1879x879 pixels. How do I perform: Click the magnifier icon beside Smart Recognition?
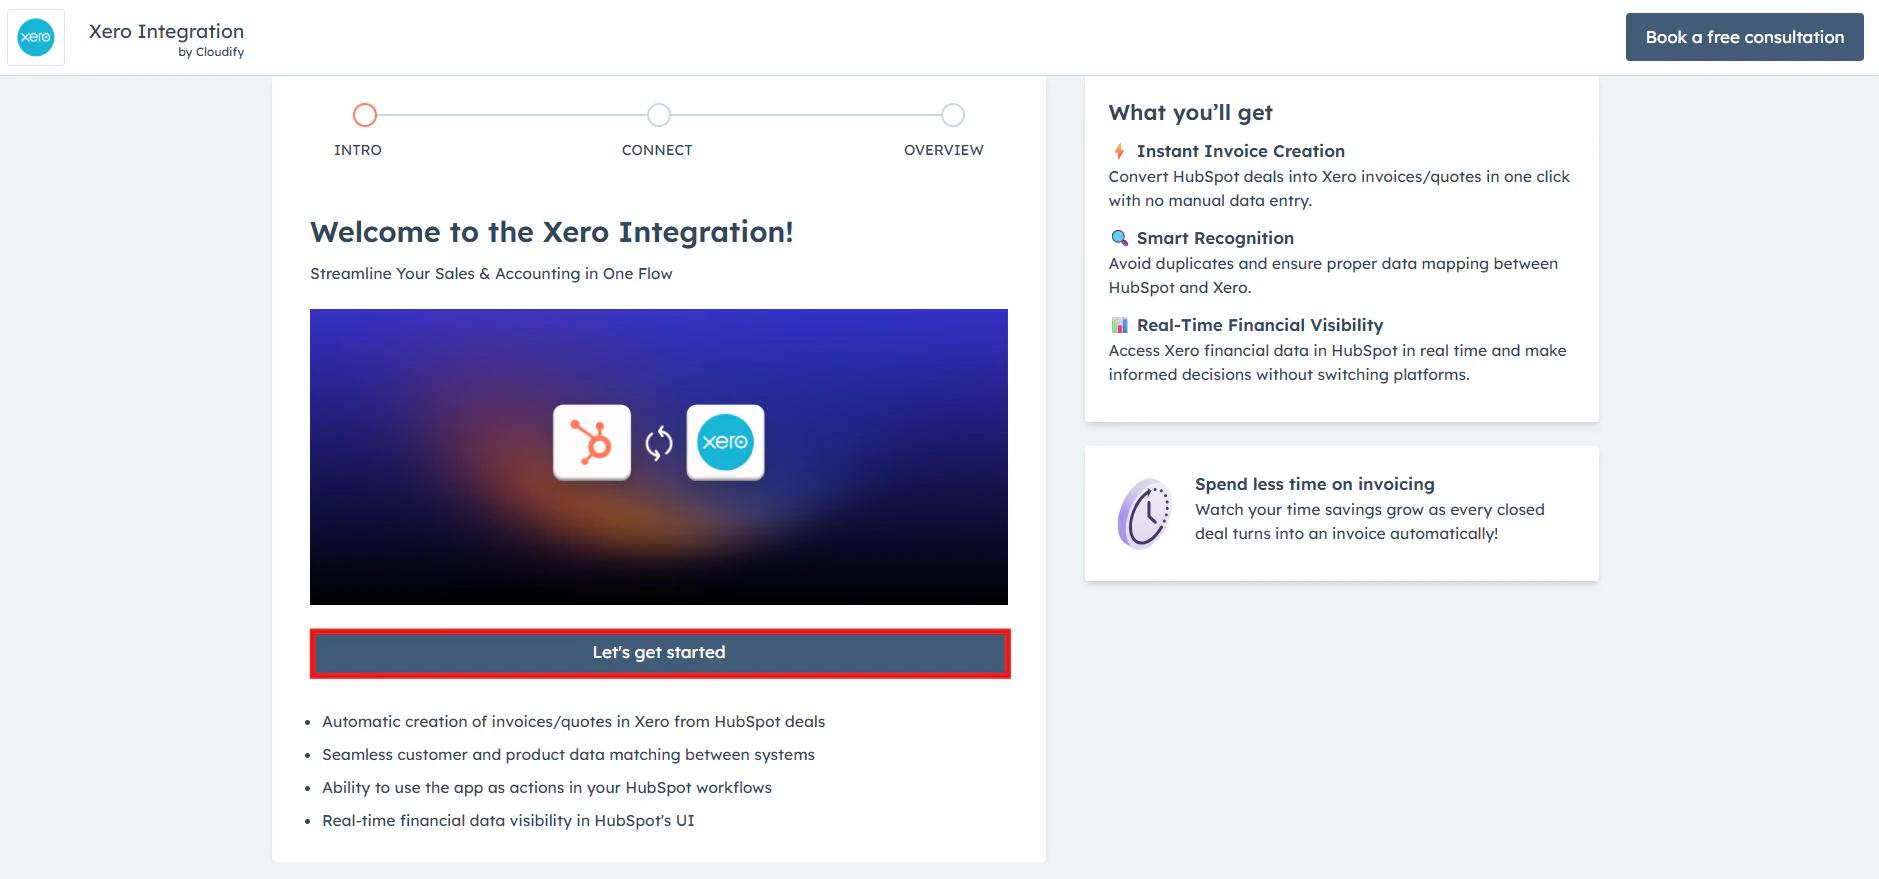(1119, 238)
